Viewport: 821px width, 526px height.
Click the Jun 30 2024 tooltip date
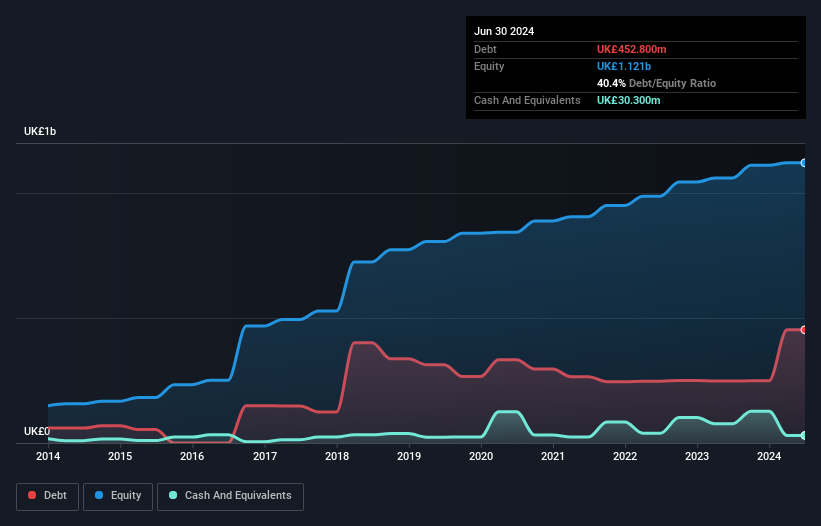pyautogui.click(x=504, y=31)
